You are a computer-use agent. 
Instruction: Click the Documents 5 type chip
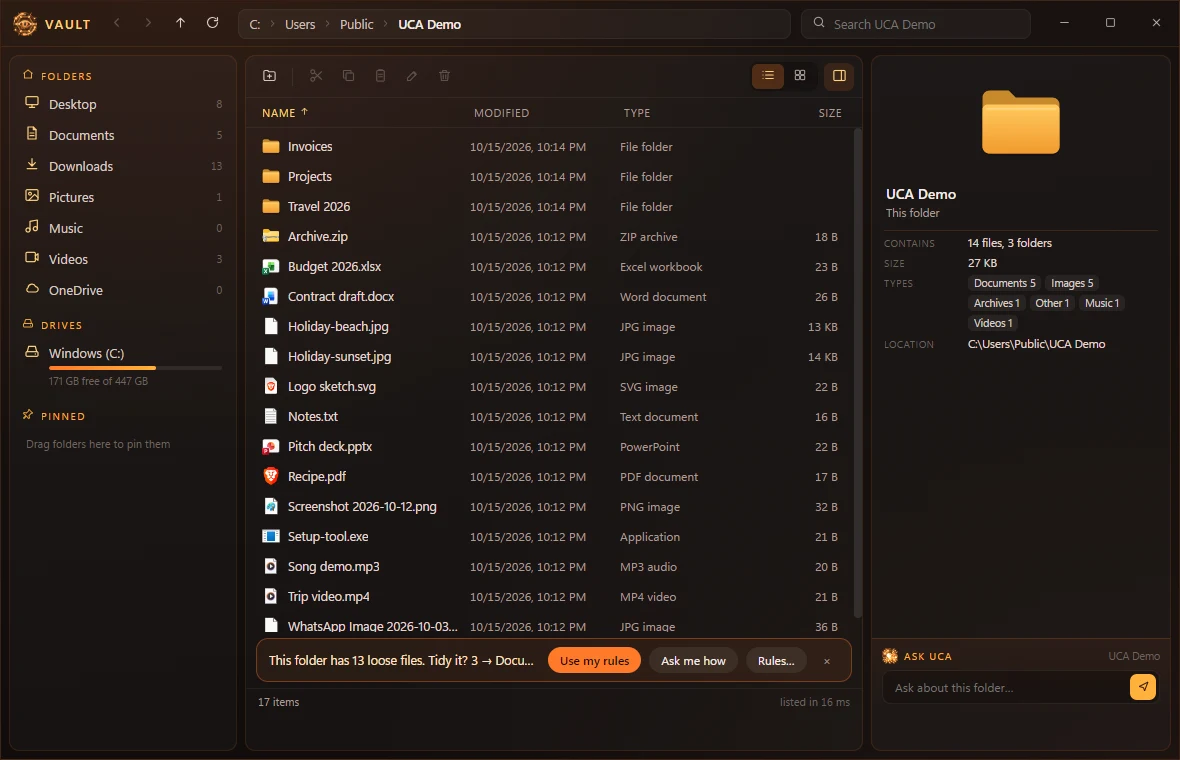[1004, 283]
